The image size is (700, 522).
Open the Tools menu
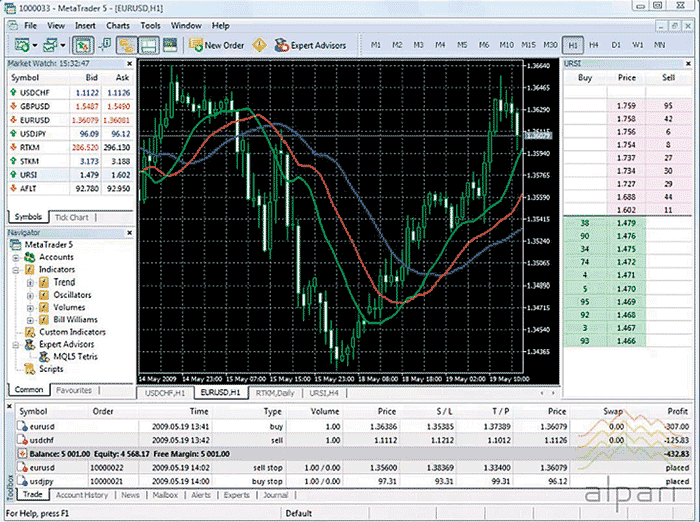coord(150,25)
